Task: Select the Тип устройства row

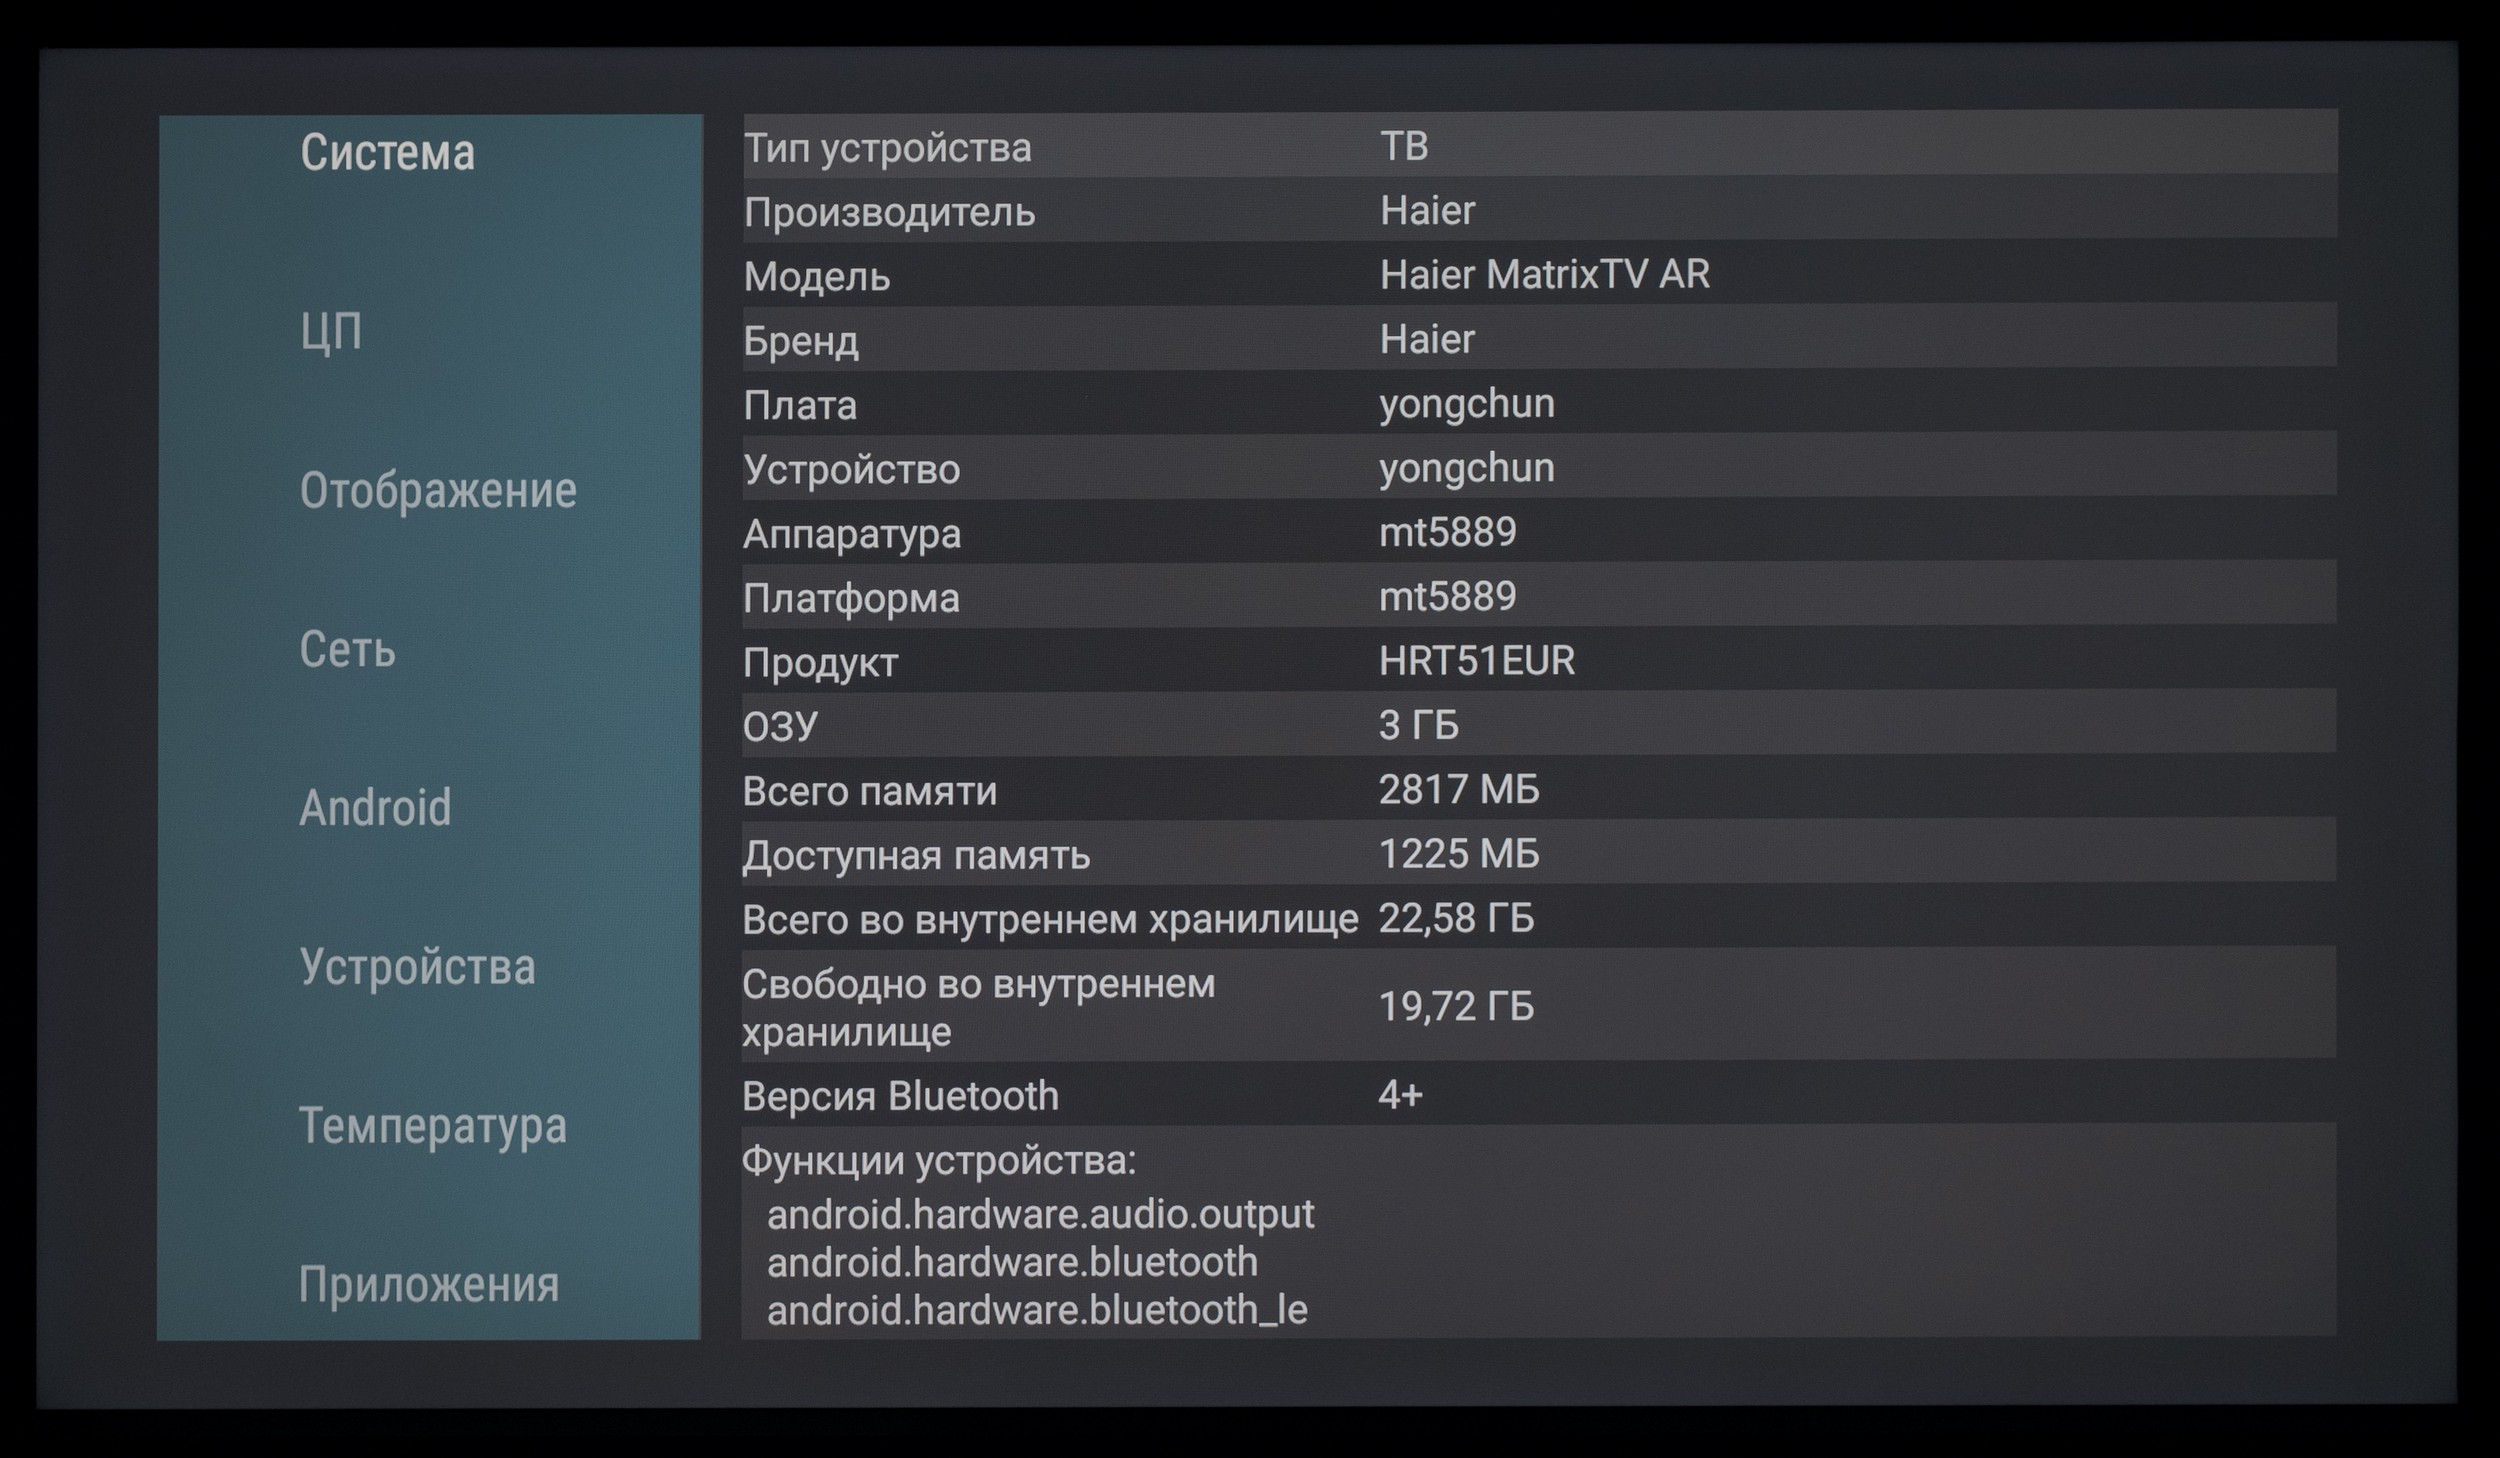Action: [1538, 147]
